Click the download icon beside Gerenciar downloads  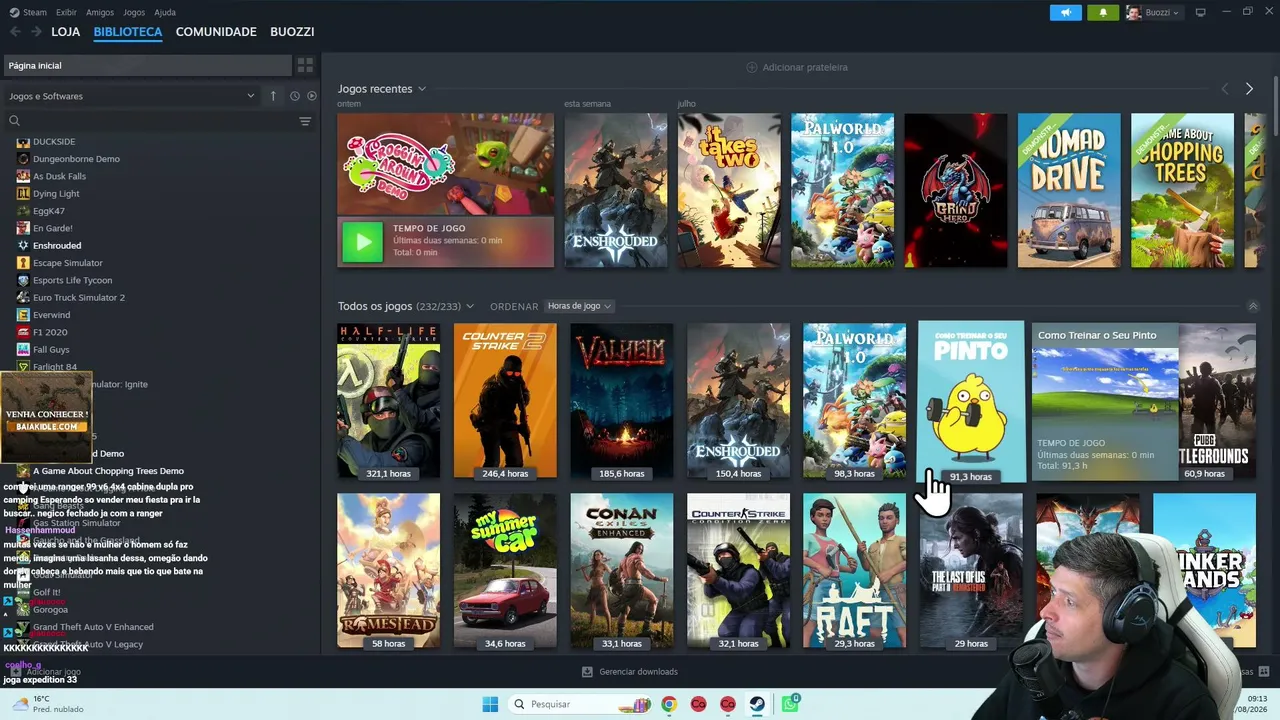pos(587,672)
